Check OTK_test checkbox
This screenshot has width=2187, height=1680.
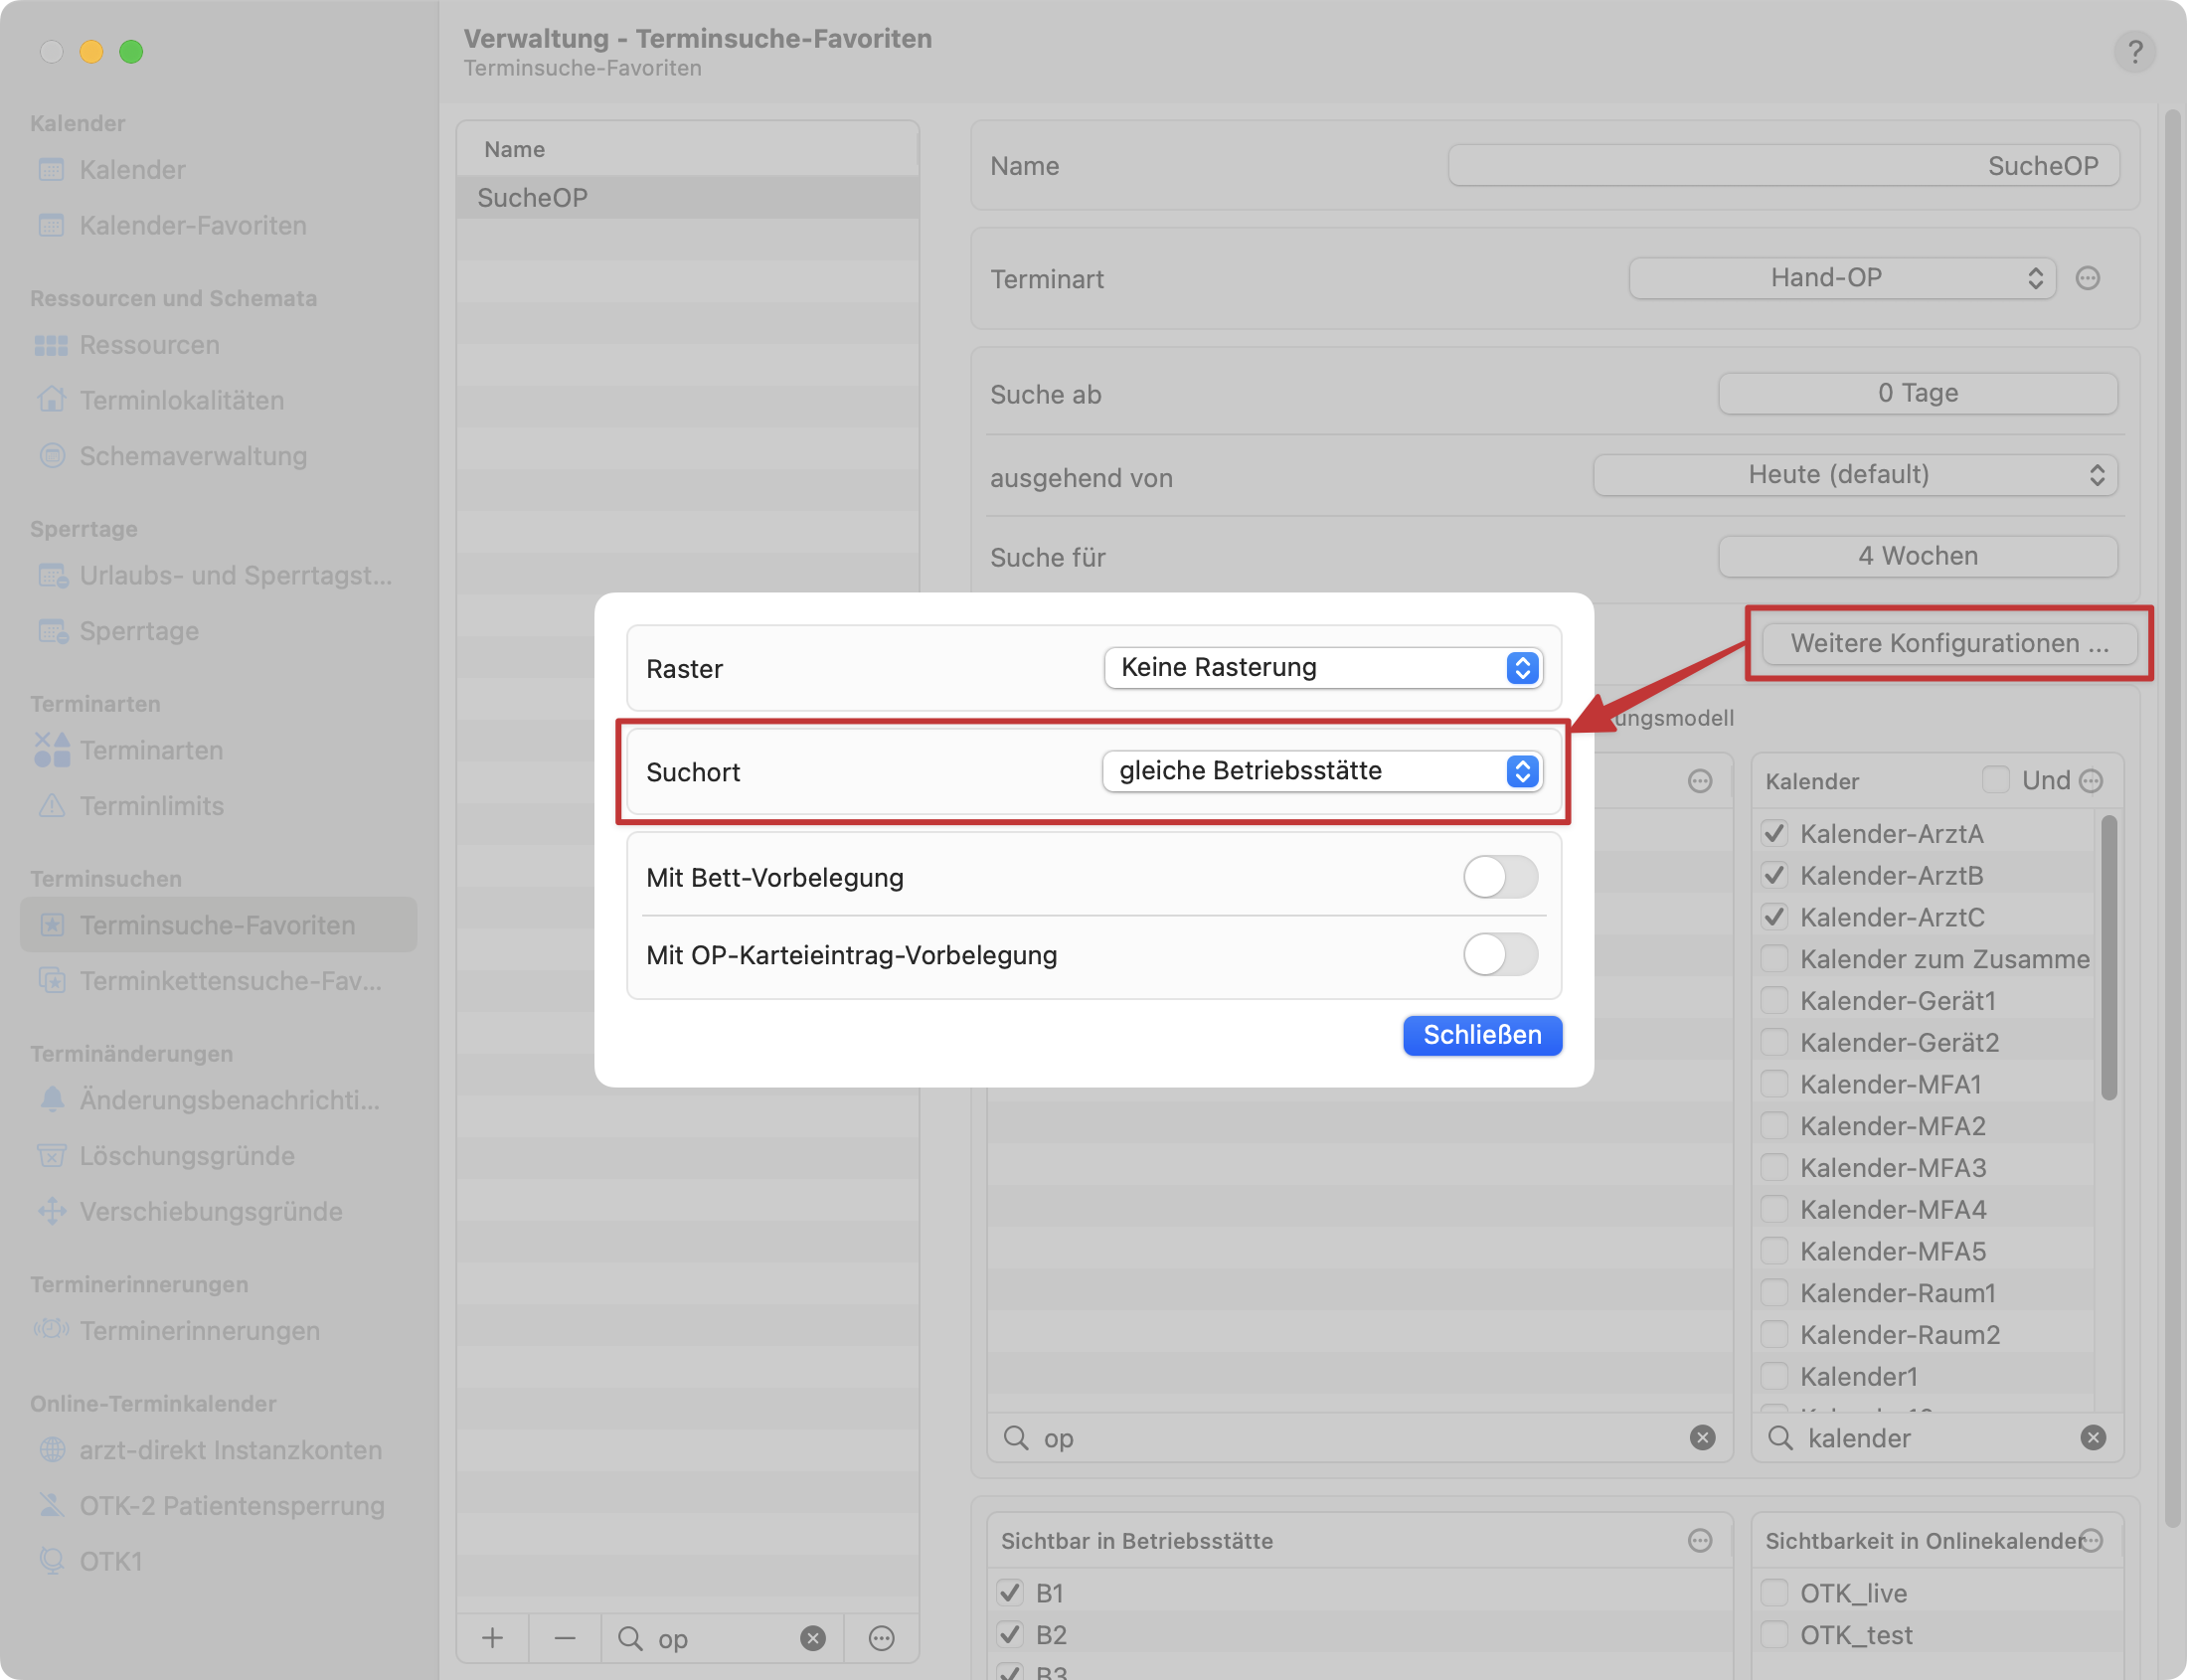[x=1774, y=1634]
